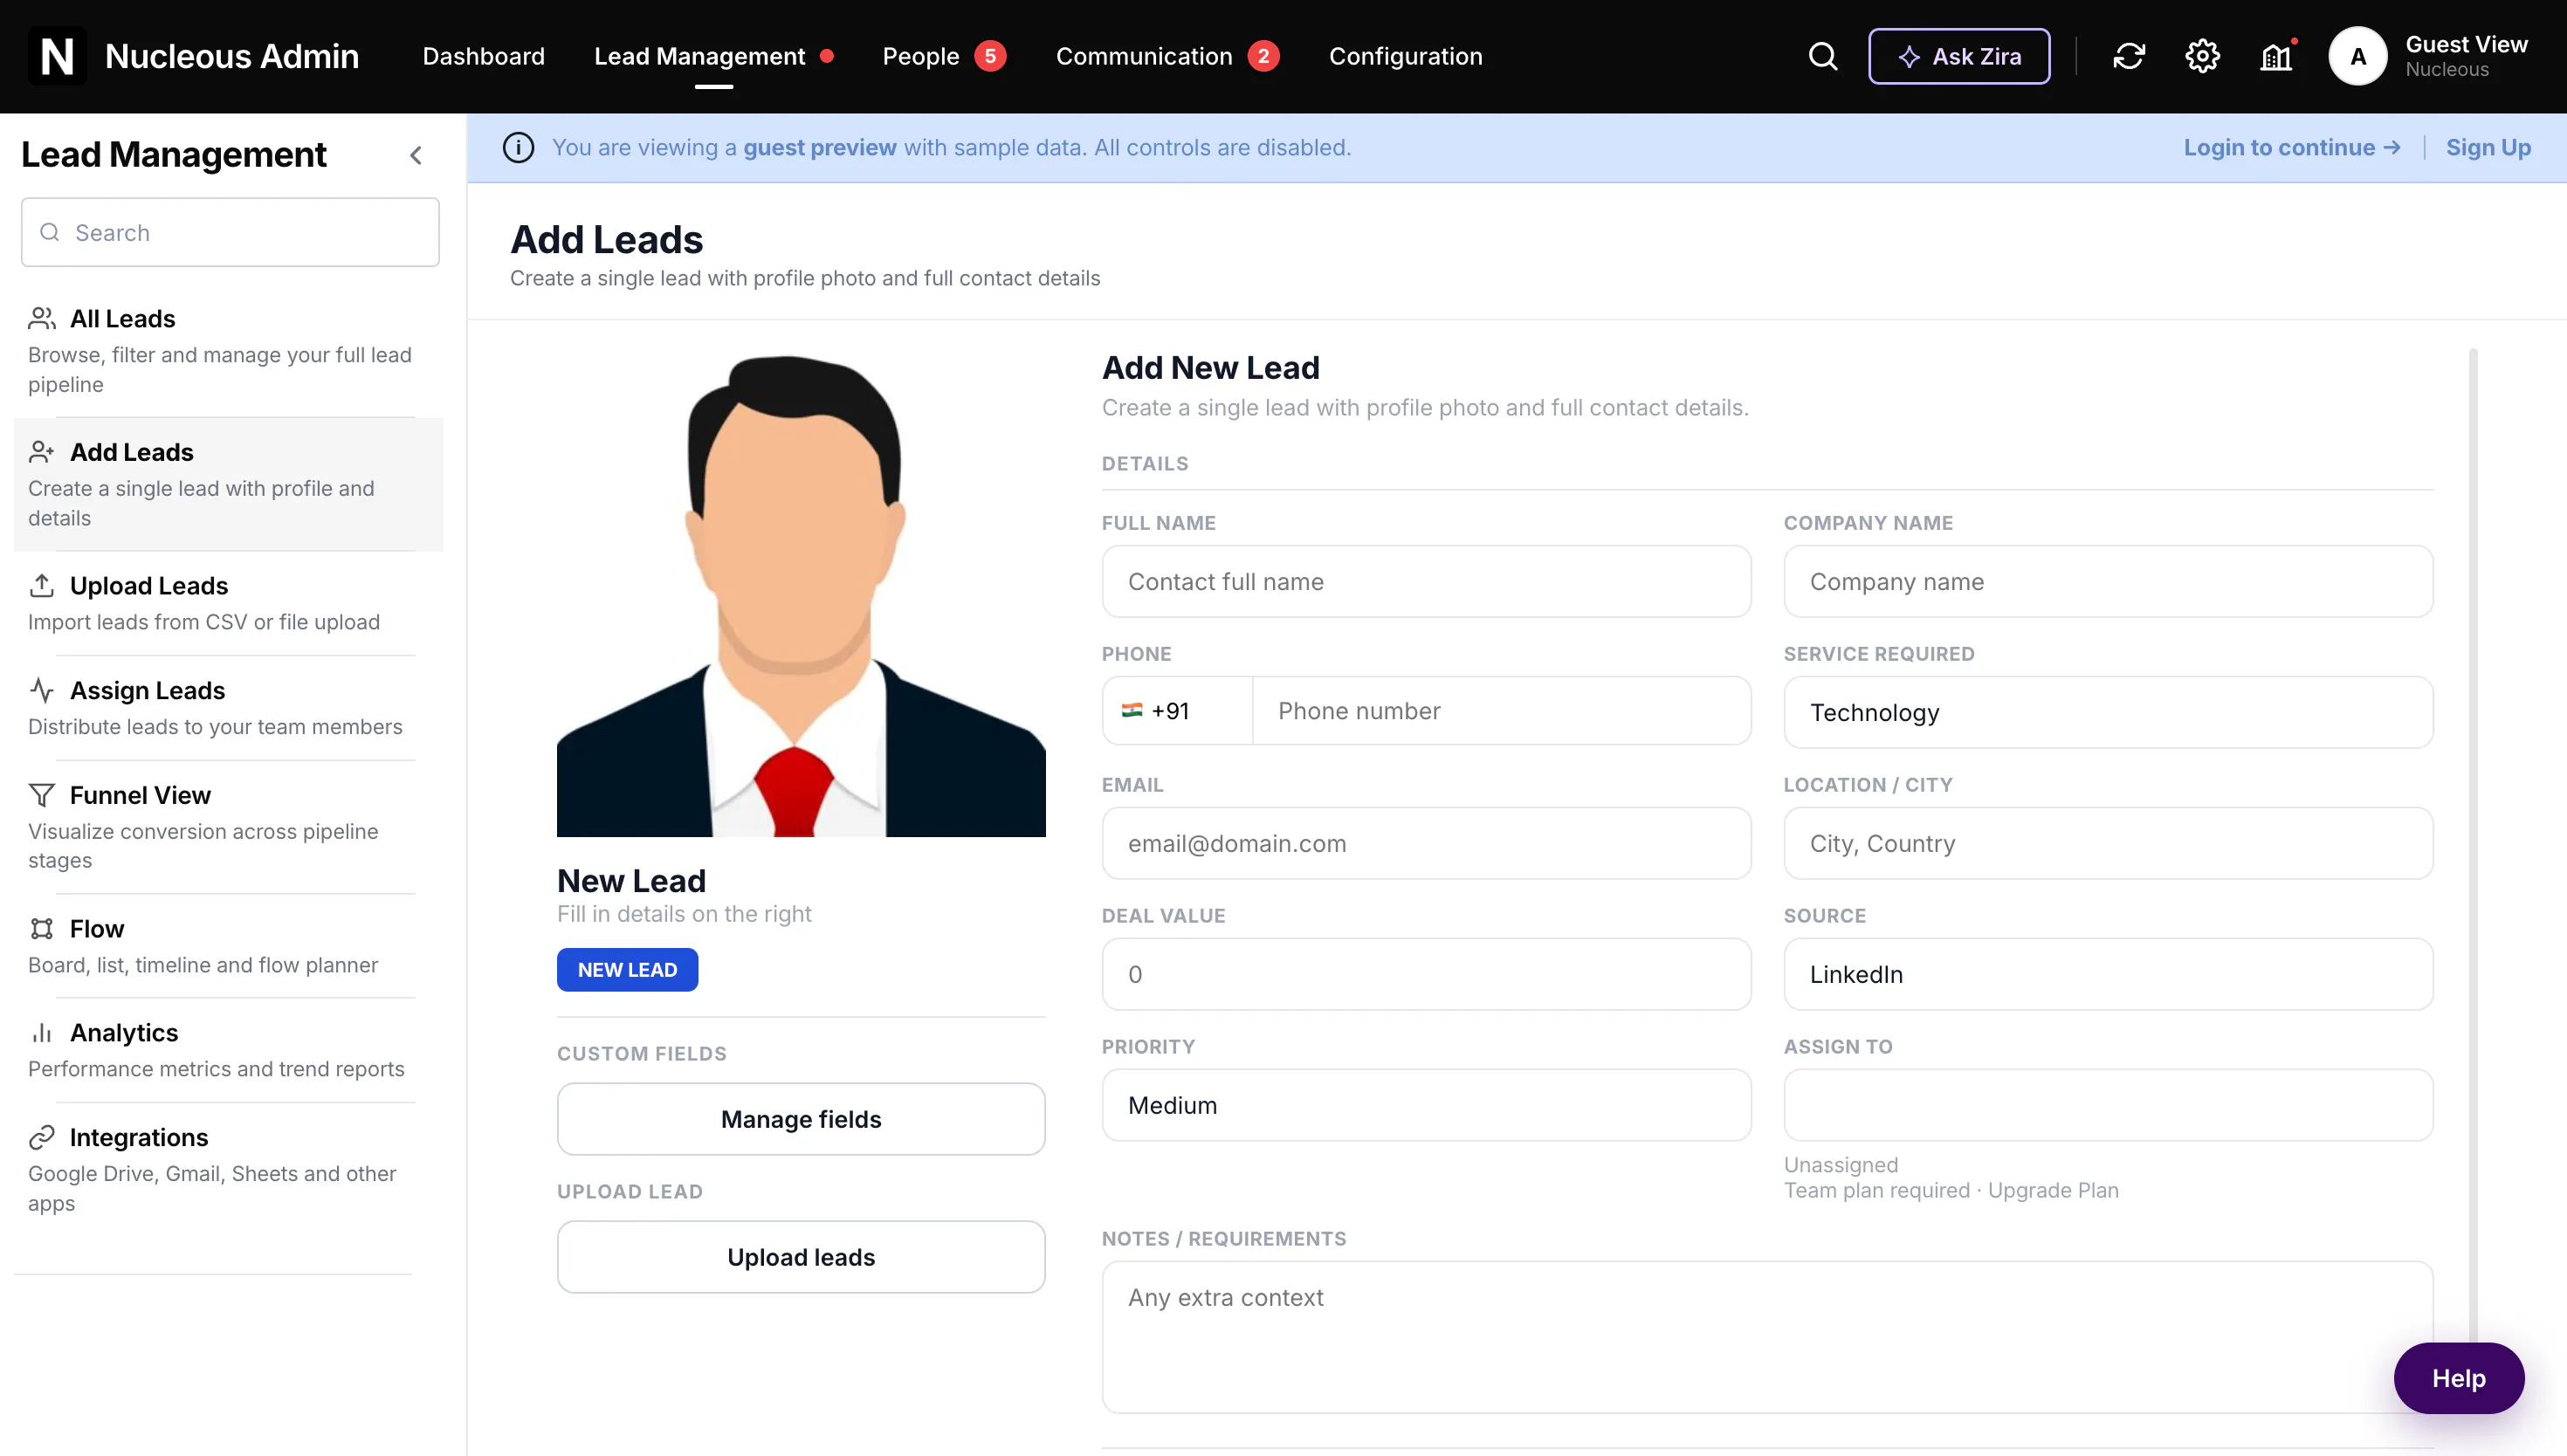The width and height of the screenshot is (2567, 1456).
Task: Open Integrations sidebar item
Action: click(228, 1169)
